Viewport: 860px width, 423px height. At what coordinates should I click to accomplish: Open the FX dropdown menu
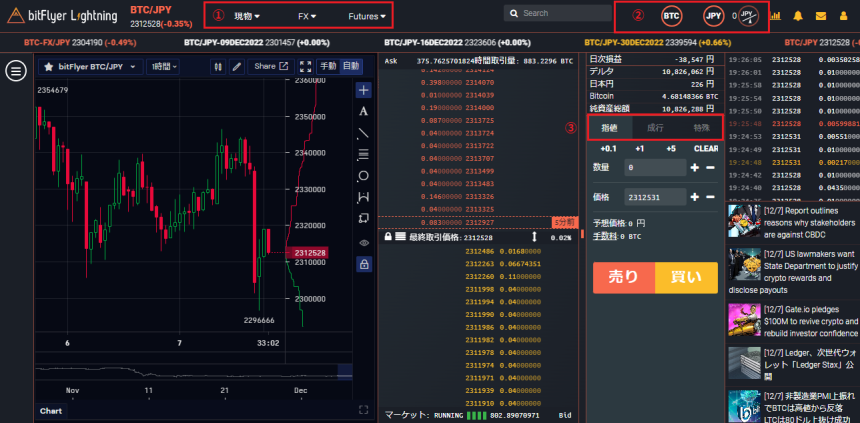(307, 16)
